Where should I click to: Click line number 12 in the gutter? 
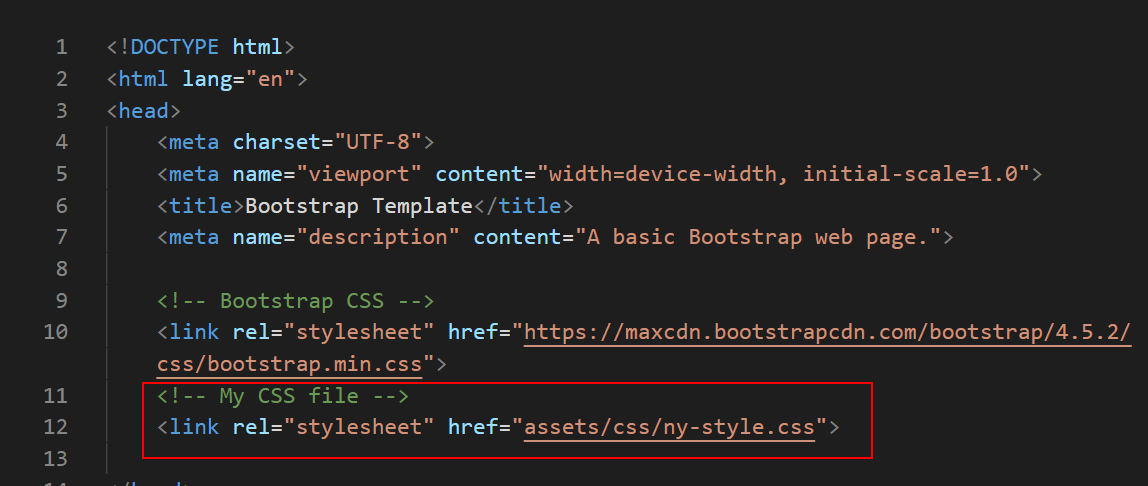pyautogui.click(x=56, y=428)
